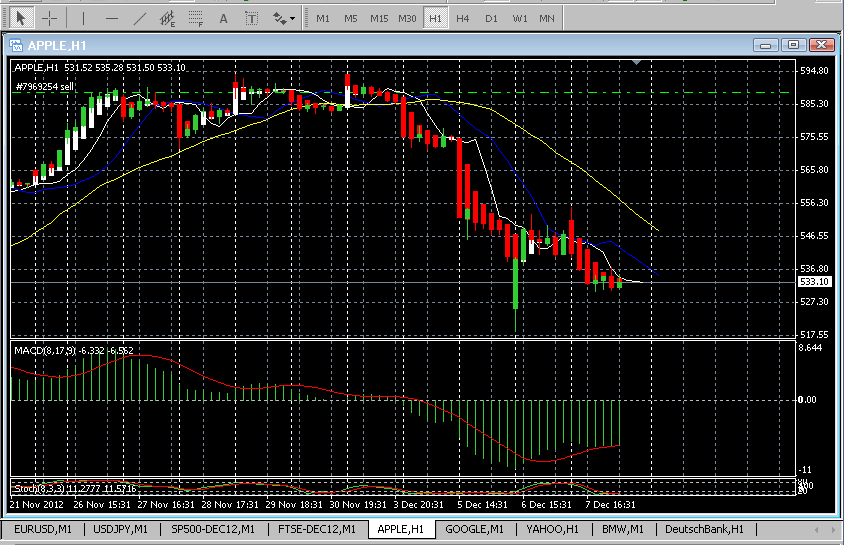Draw a vertical line tool
844x545 pixels.
(x=83, y=18)
